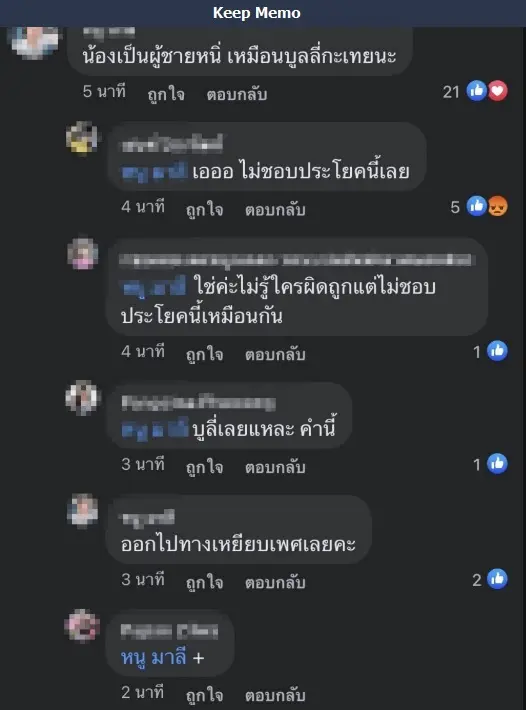The image size is (526, 710).
Task: Click like icon on ออกไปทางเหยียบเพศเลยคะ comment
Action: point(497,579)
